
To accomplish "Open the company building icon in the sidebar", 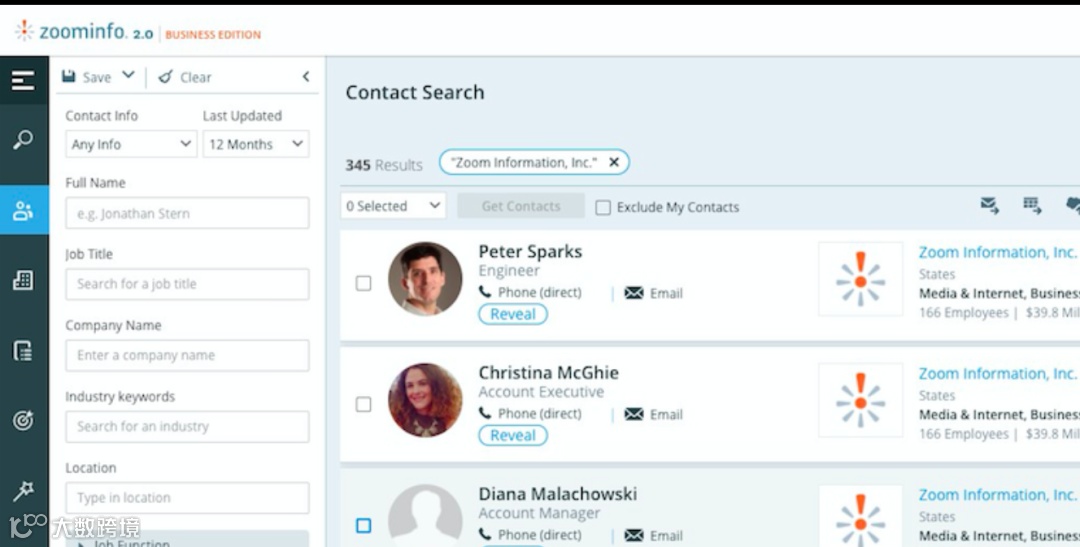I will (x=23, y=280).
